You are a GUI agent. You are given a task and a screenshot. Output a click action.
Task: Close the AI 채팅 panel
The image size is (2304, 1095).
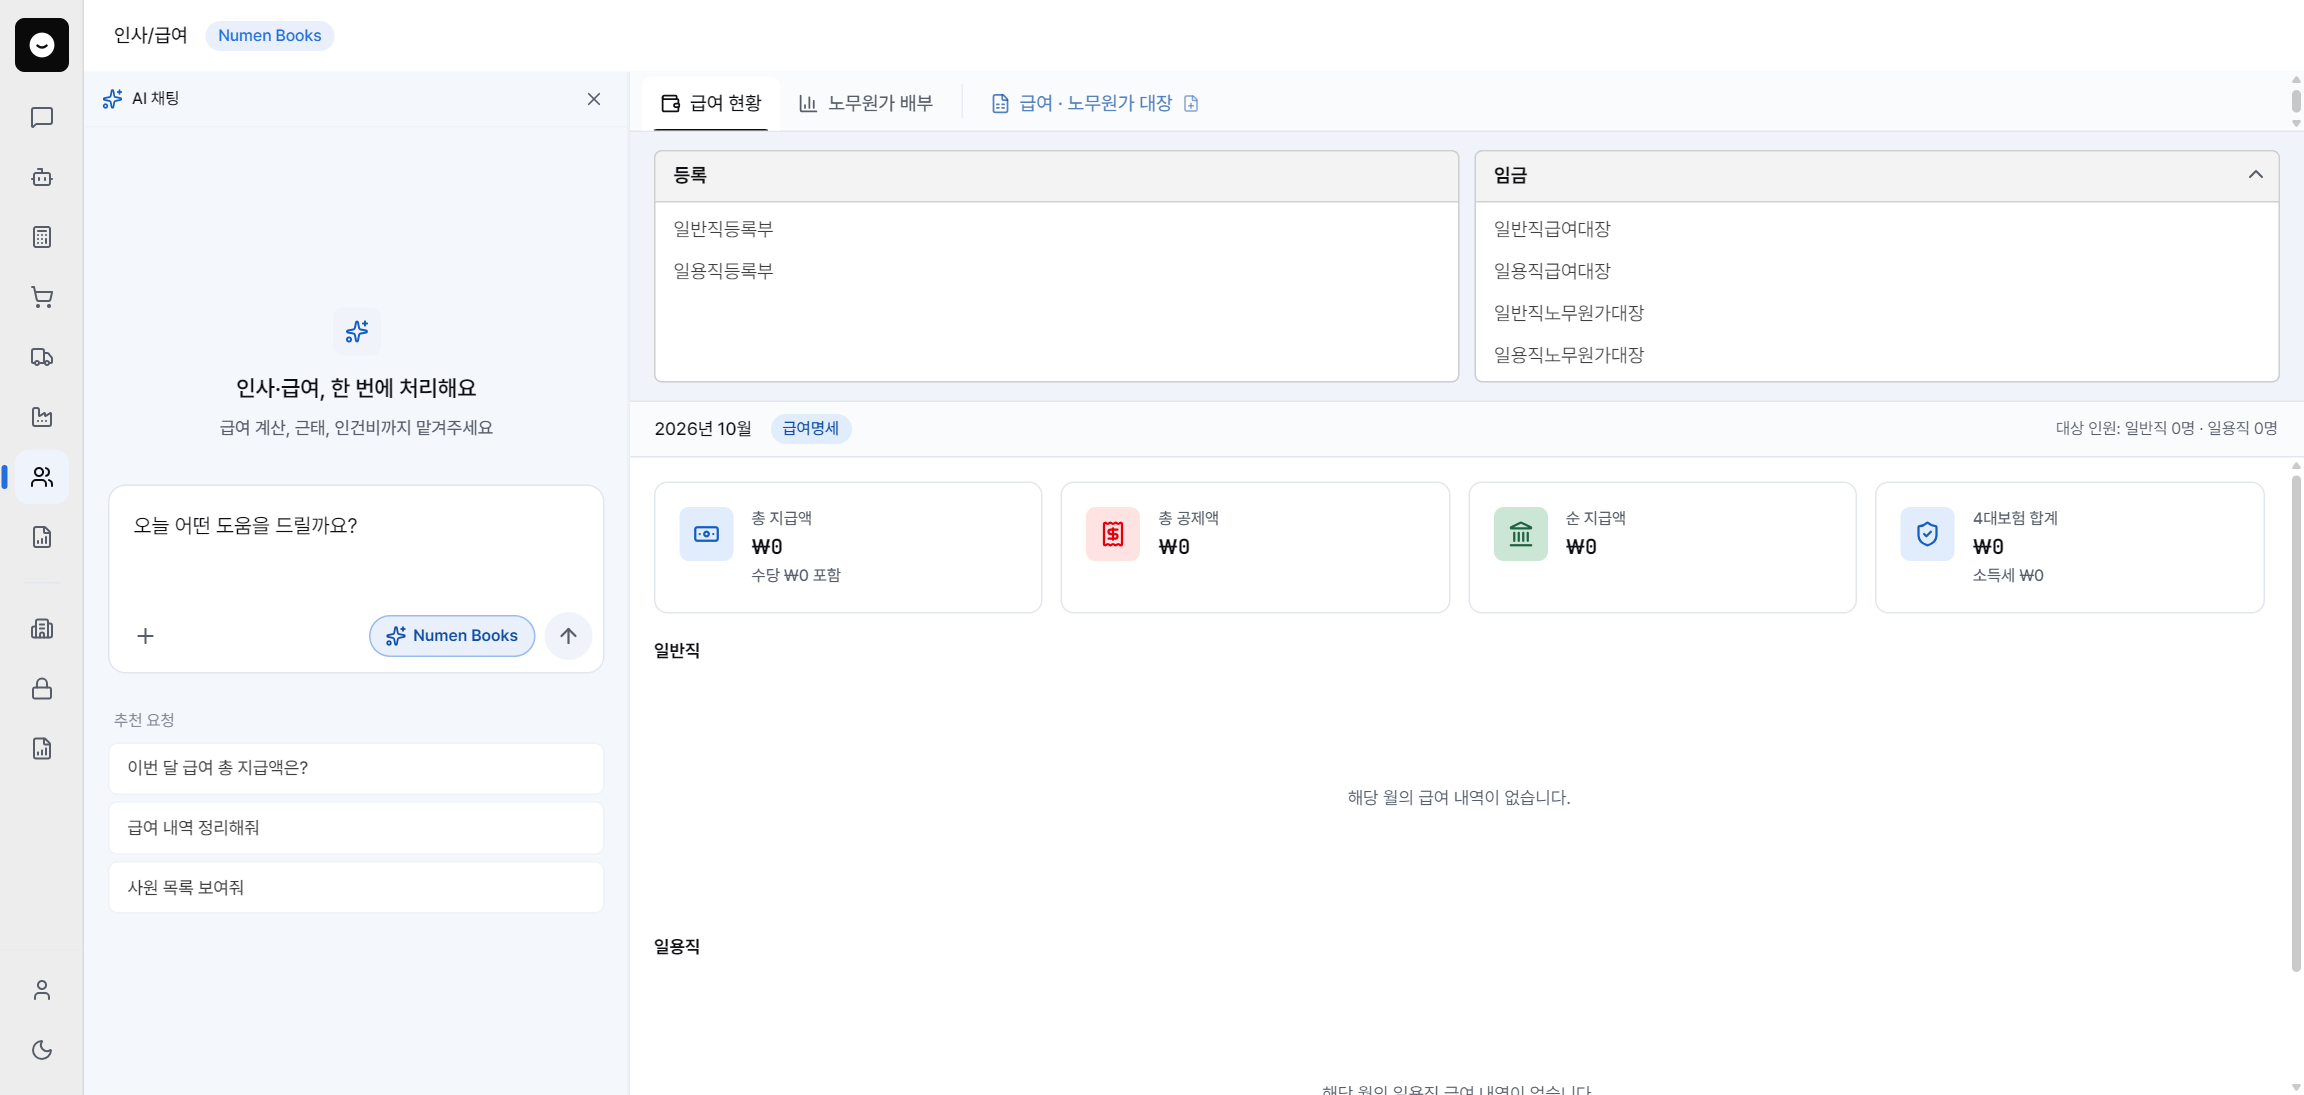(x=594, y=99)
